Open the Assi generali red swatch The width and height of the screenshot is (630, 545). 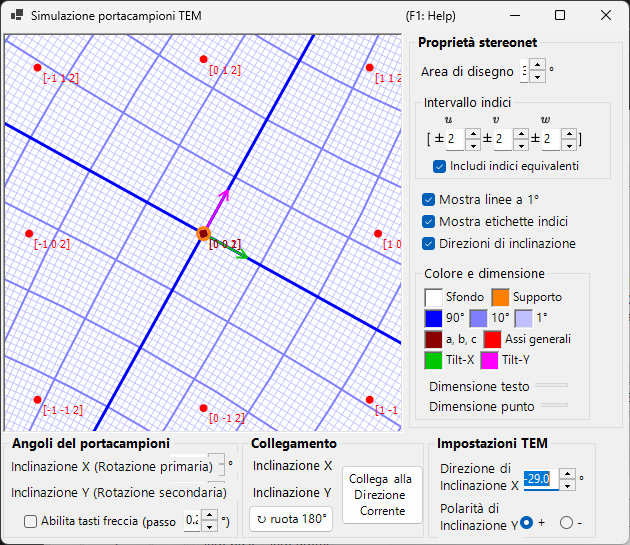[492, 339]
